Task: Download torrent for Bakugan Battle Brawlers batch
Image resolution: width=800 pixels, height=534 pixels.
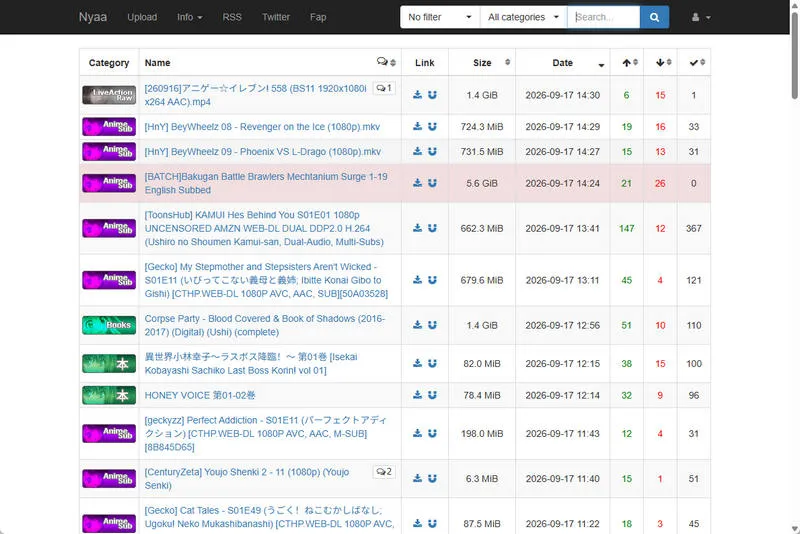Action: point(417,183)
